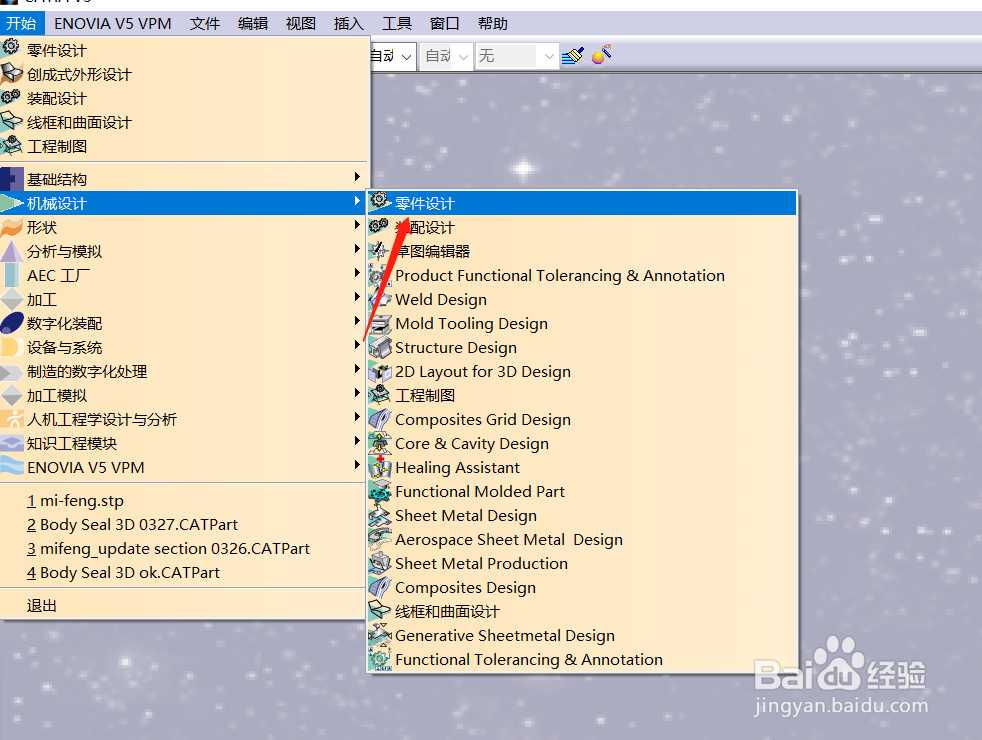Click the Generative Sheetmetal Design icon
The image size is (982, 740).
(x=380, y=635)
